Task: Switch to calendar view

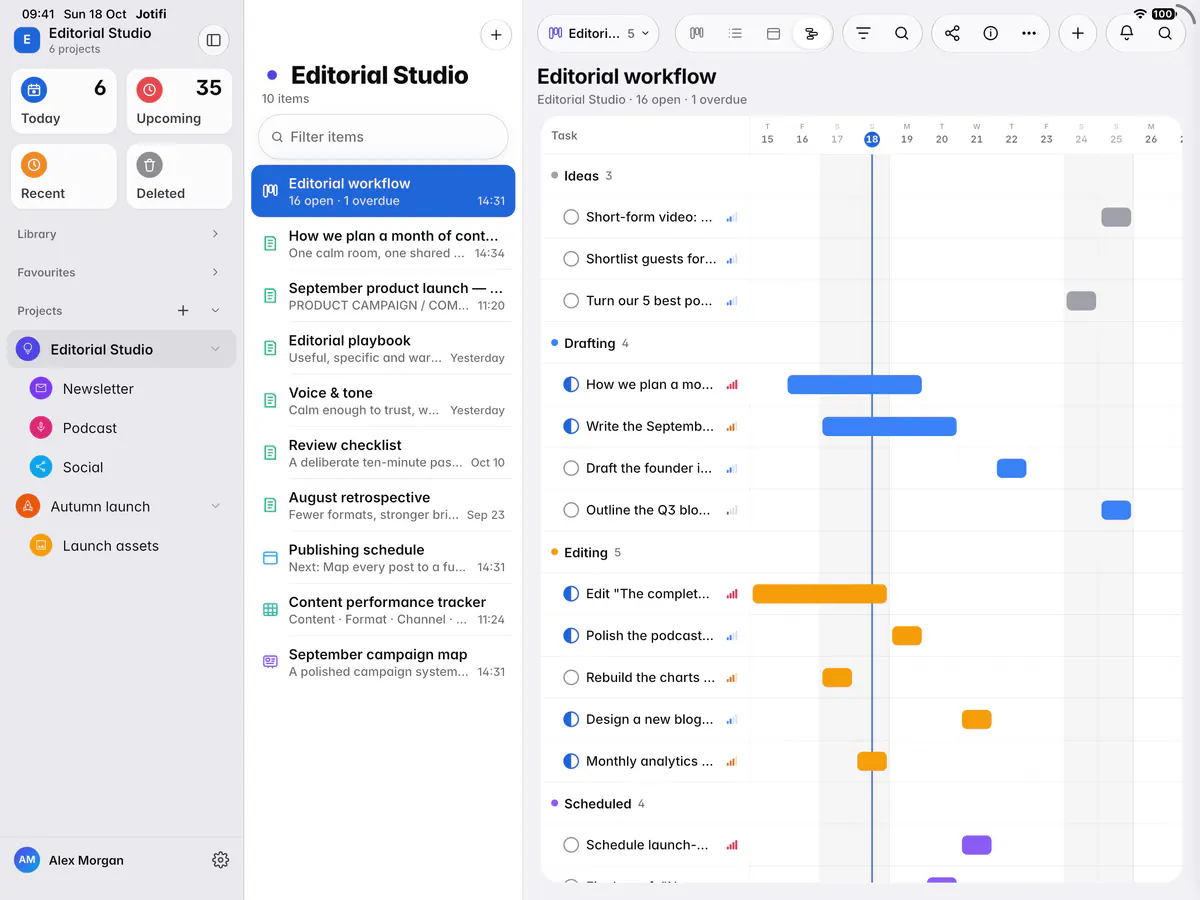Action: pos(773,33)
